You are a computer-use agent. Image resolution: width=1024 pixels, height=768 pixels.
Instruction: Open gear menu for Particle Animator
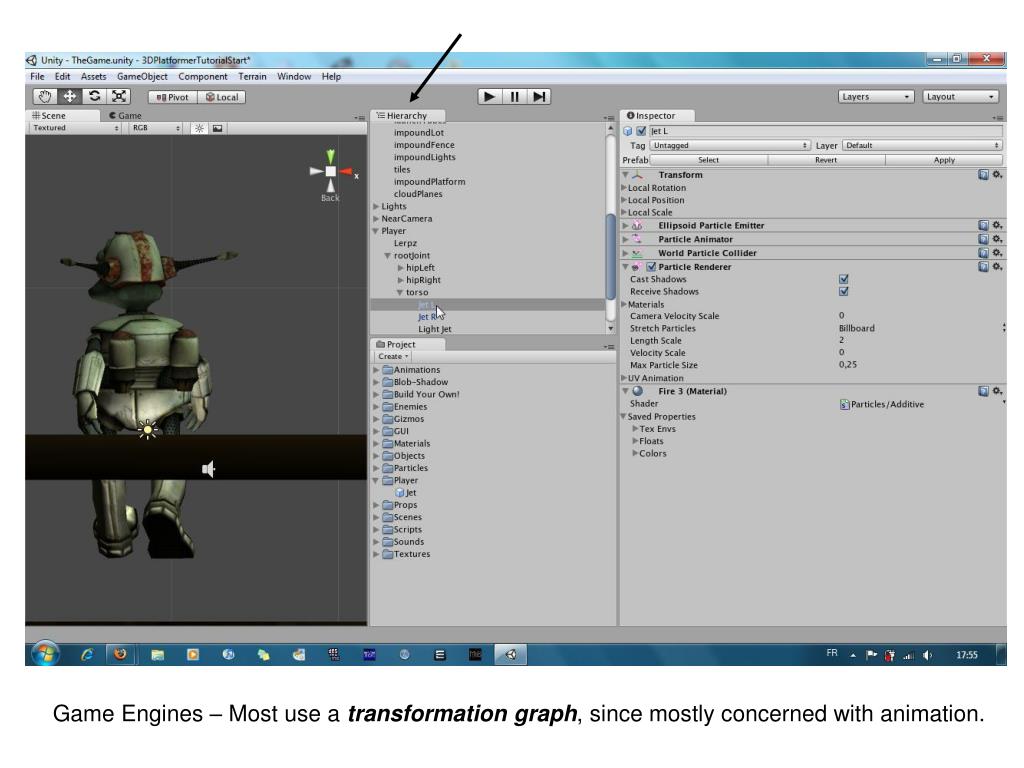point(996,240)
